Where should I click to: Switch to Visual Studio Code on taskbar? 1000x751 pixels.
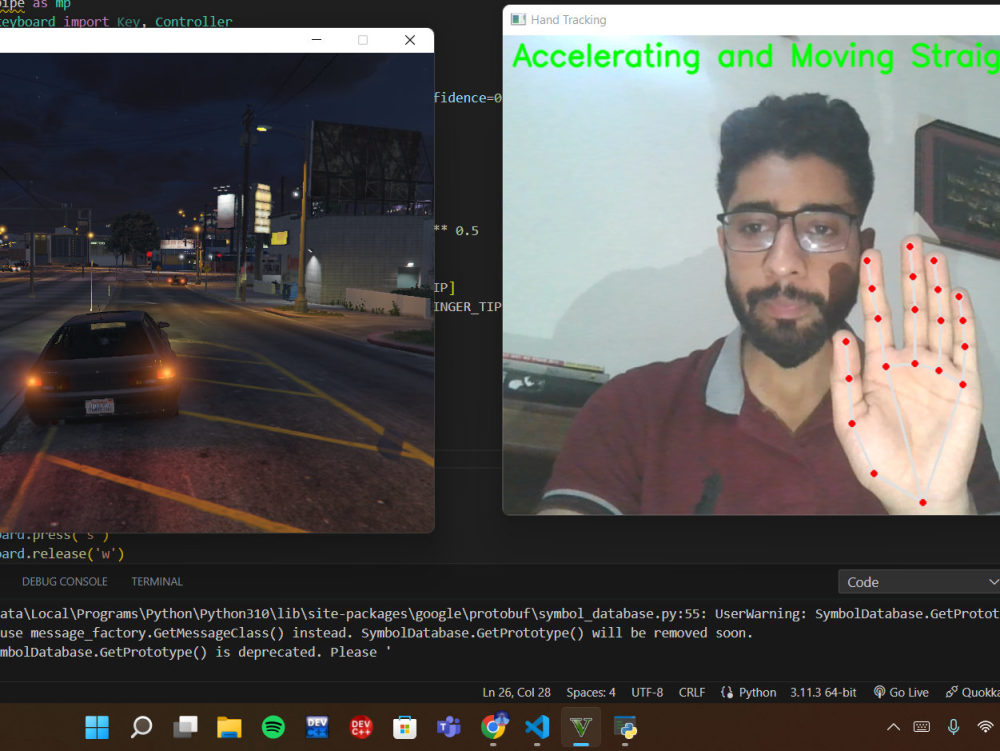click(537, 727)
